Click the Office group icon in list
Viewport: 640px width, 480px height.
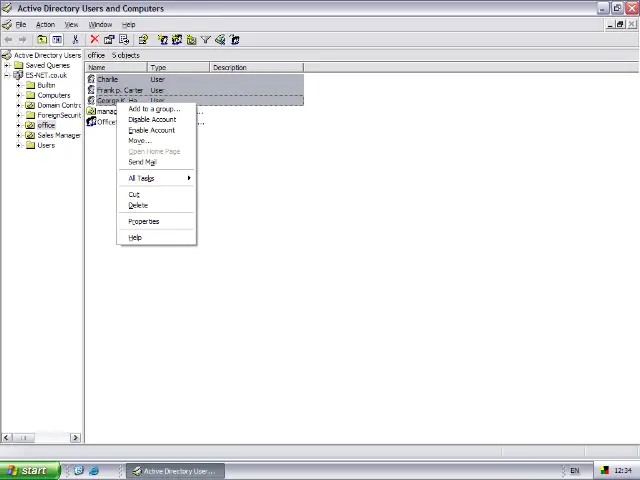click(91, 122)
